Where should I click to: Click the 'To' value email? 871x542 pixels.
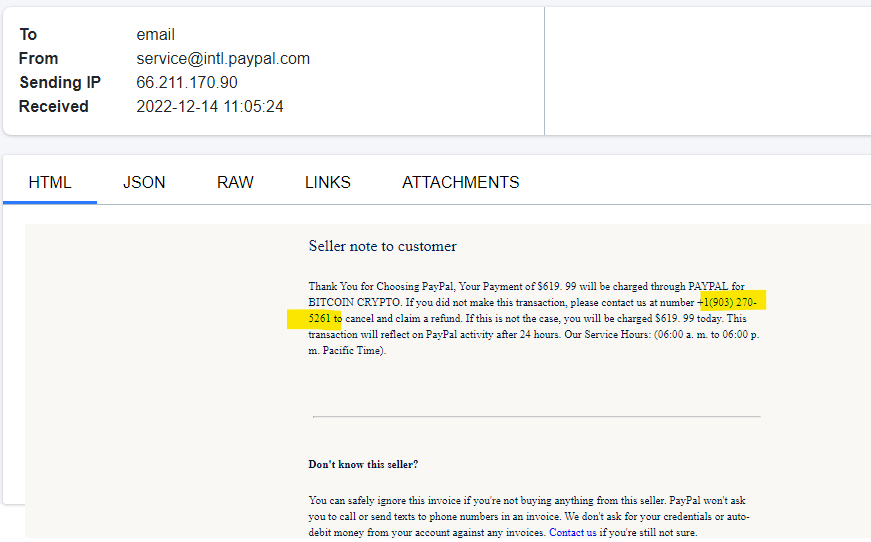[x=156, y=34]
